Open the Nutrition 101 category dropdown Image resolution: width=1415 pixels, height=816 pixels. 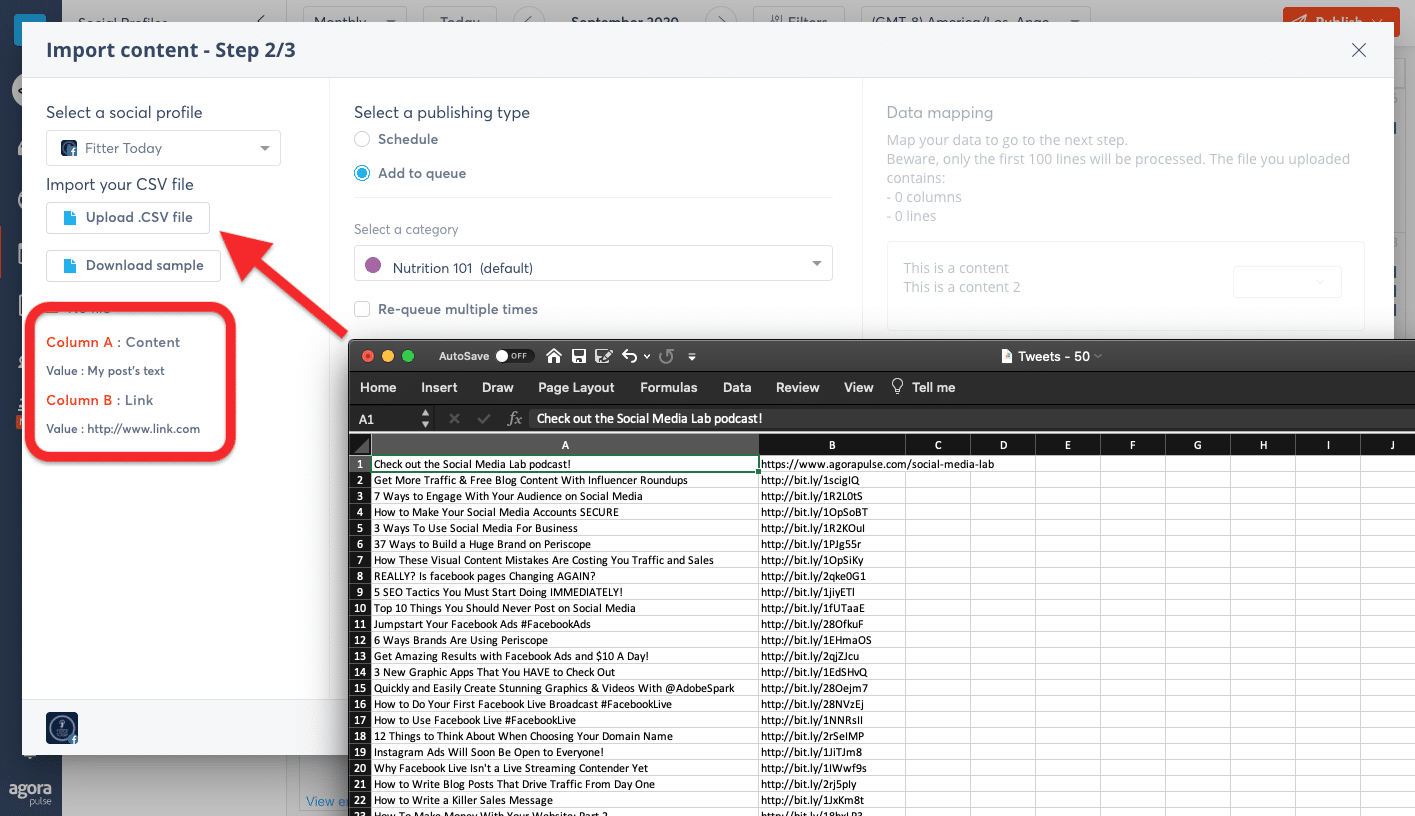[x=593, y=264]
